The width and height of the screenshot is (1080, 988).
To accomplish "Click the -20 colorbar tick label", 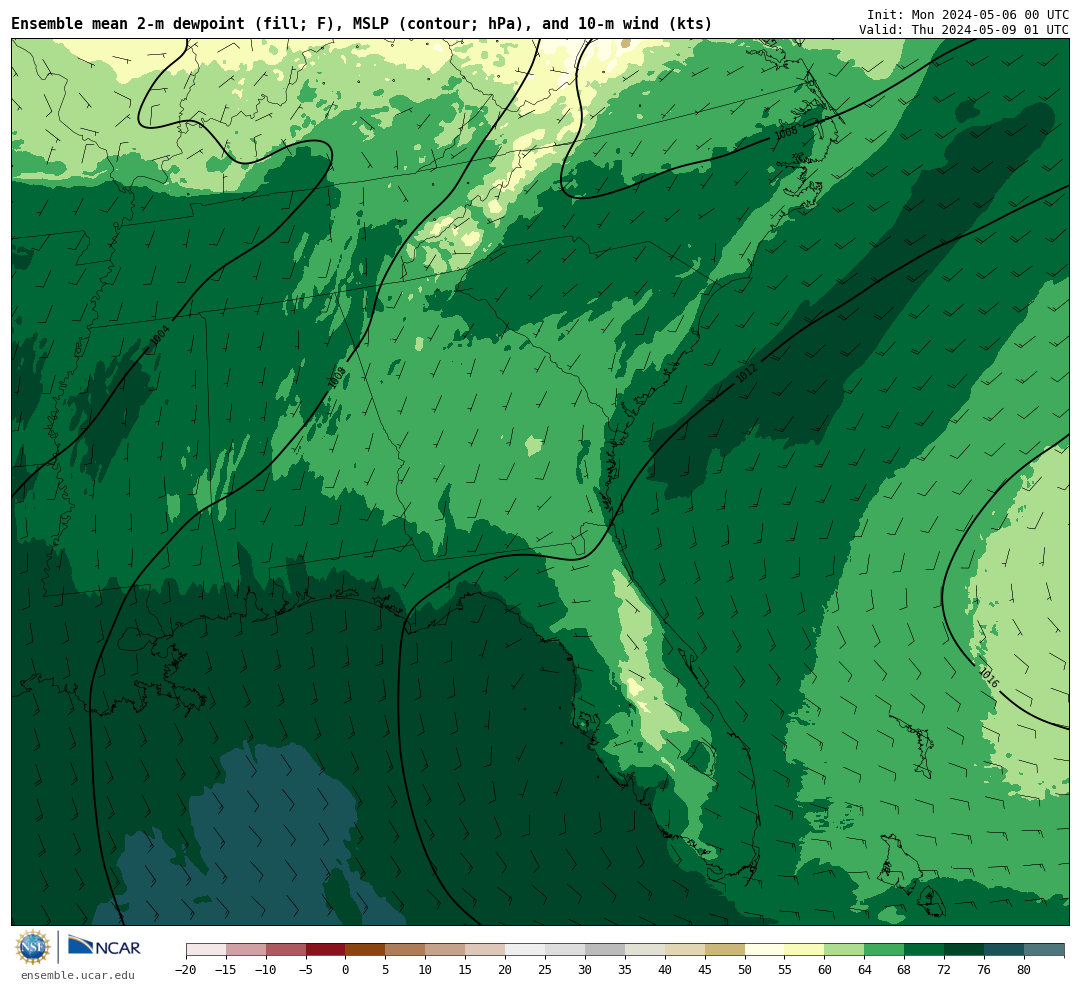I will (x=185, y=970).
